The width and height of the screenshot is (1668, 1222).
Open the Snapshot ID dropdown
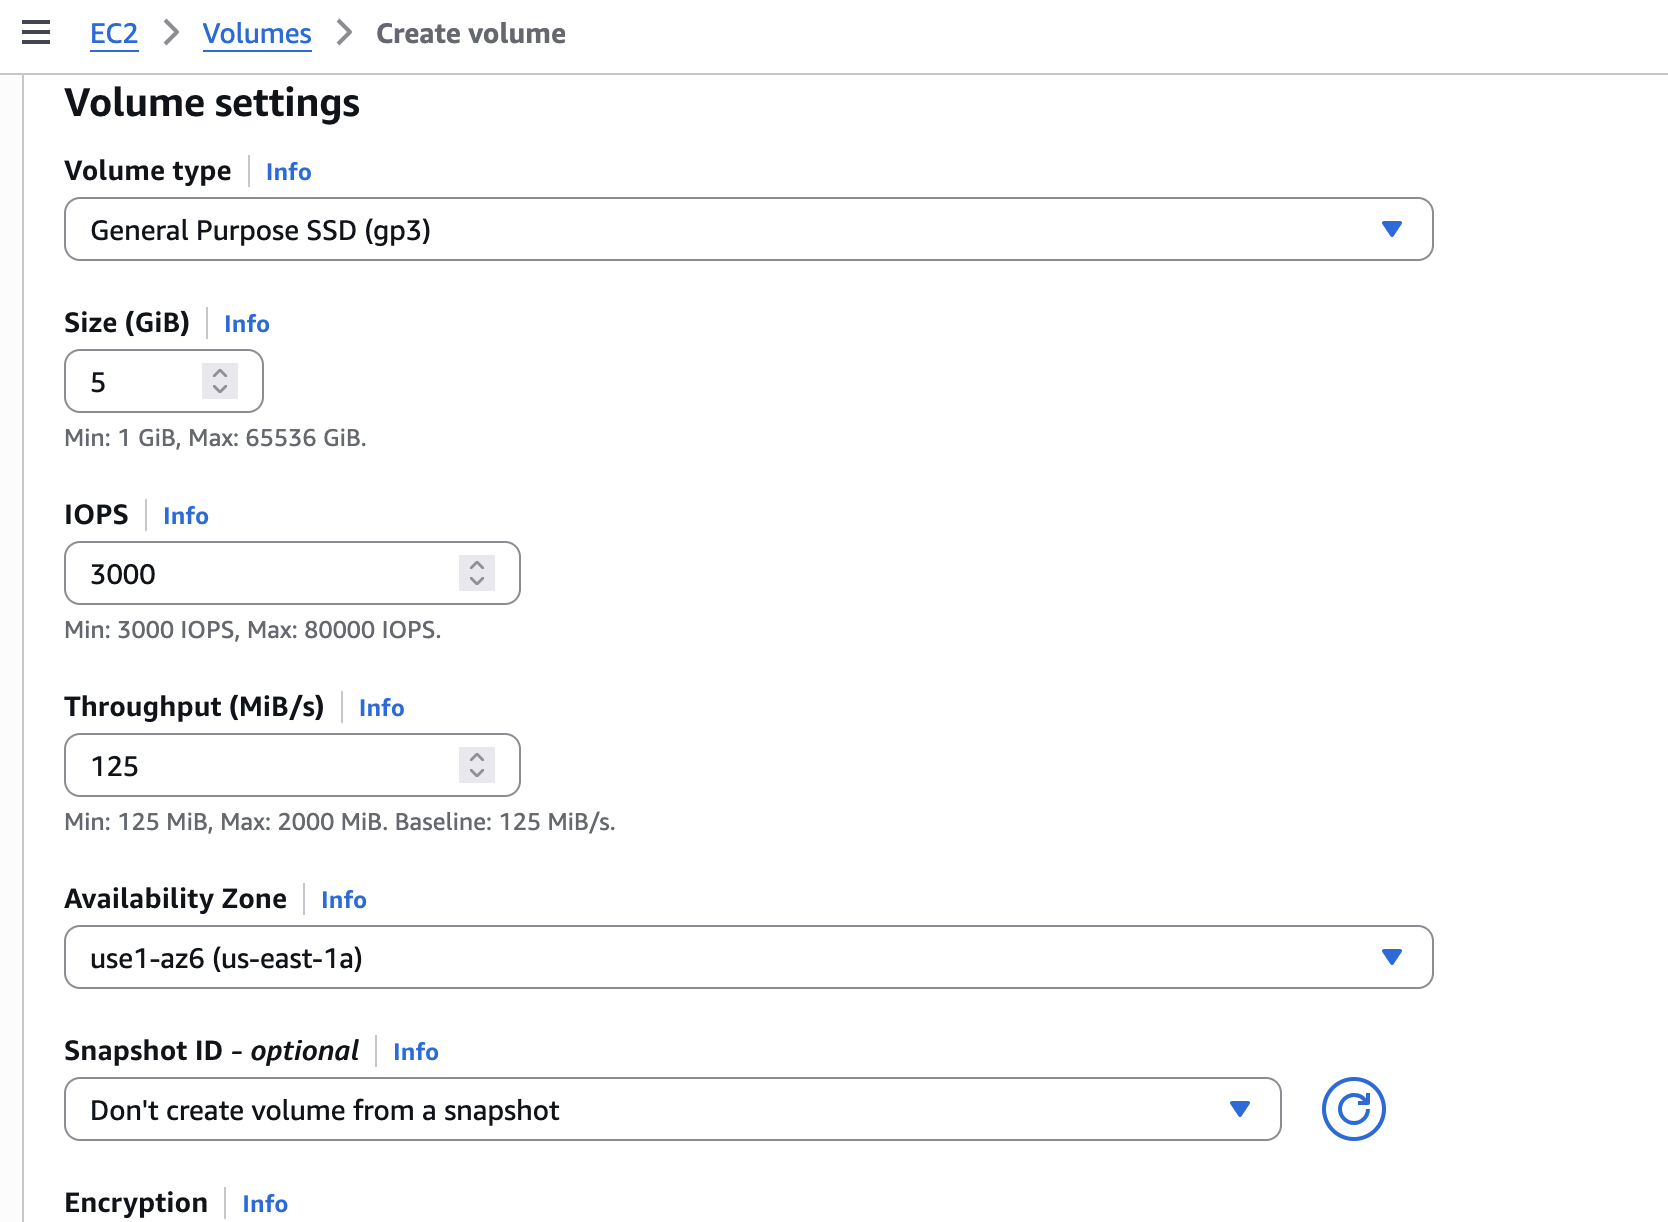(x=672, y=1109)
